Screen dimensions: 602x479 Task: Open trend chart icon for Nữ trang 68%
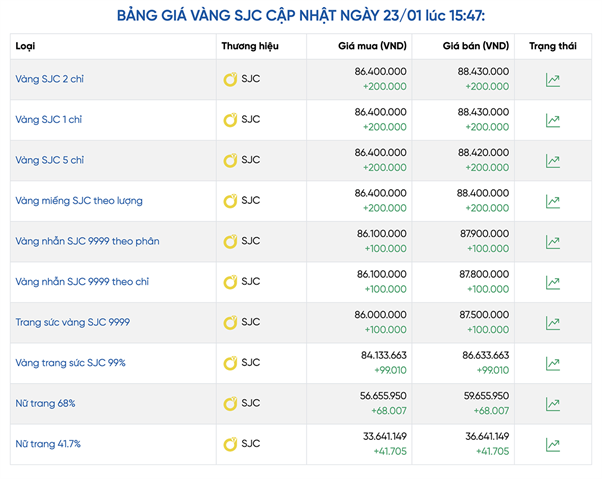pos(553,404)
